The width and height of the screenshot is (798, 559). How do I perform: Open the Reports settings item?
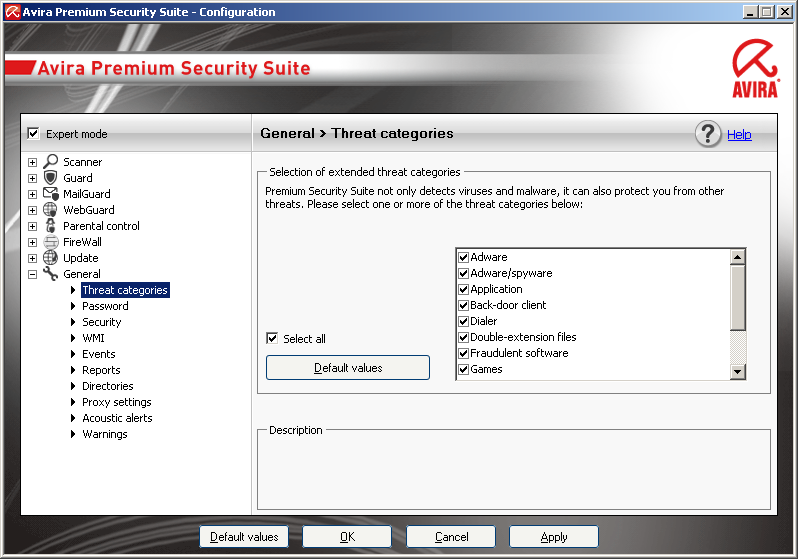(x=101, y=370)
